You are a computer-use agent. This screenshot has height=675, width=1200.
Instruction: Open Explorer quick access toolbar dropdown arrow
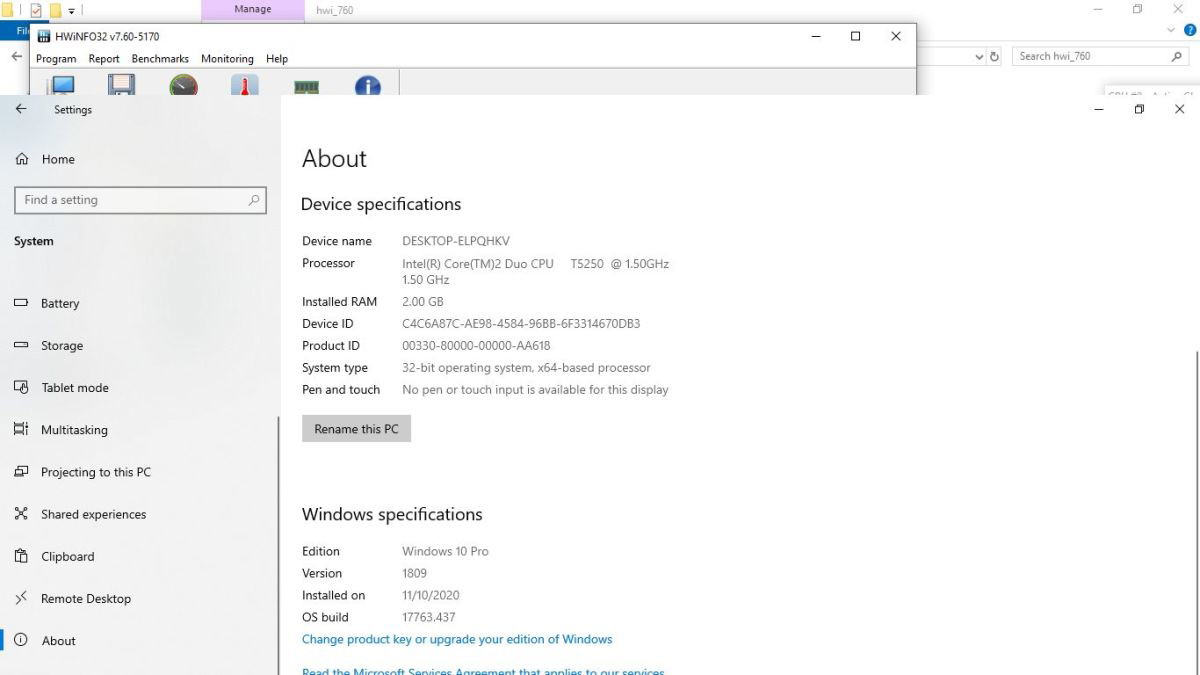72,11
